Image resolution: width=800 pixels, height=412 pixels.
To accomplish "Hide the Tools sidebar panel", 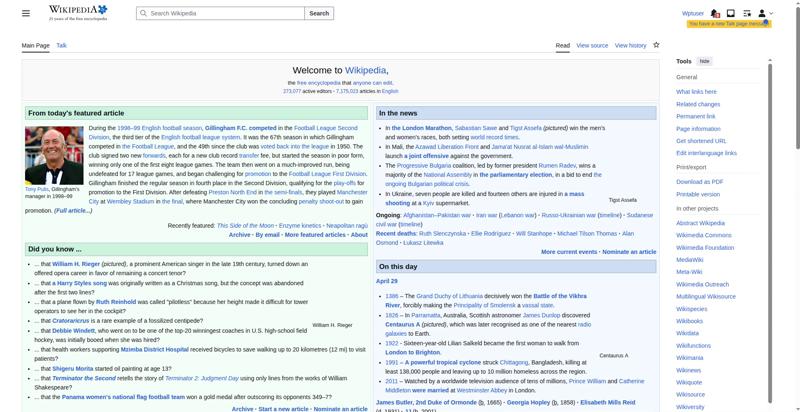I will pyautogui.click(x=705, y=61).
